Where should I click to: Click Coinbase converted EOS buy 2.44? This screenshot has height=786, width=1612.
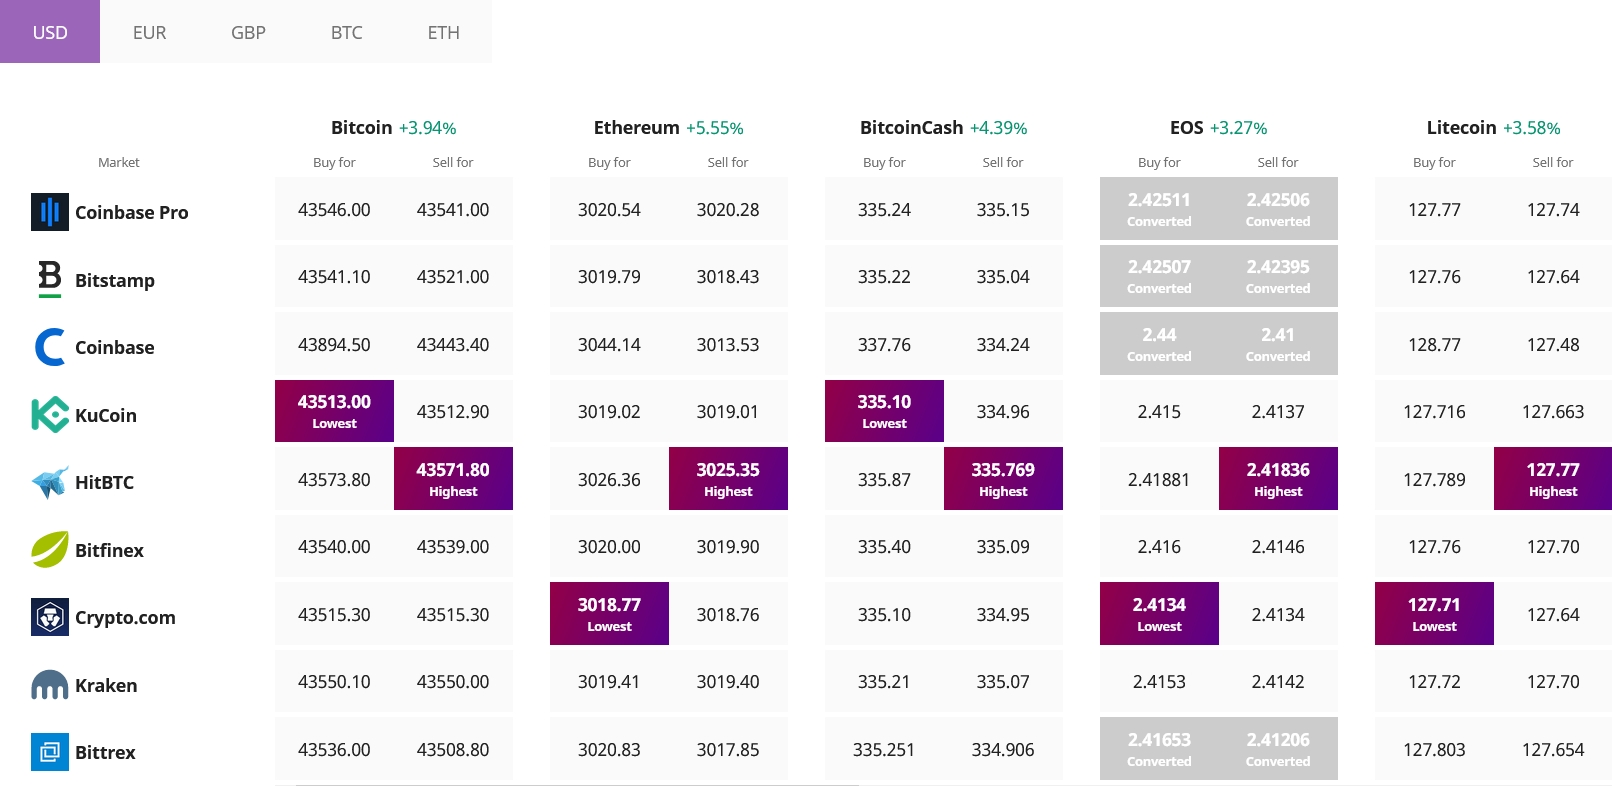(1159, 343)
